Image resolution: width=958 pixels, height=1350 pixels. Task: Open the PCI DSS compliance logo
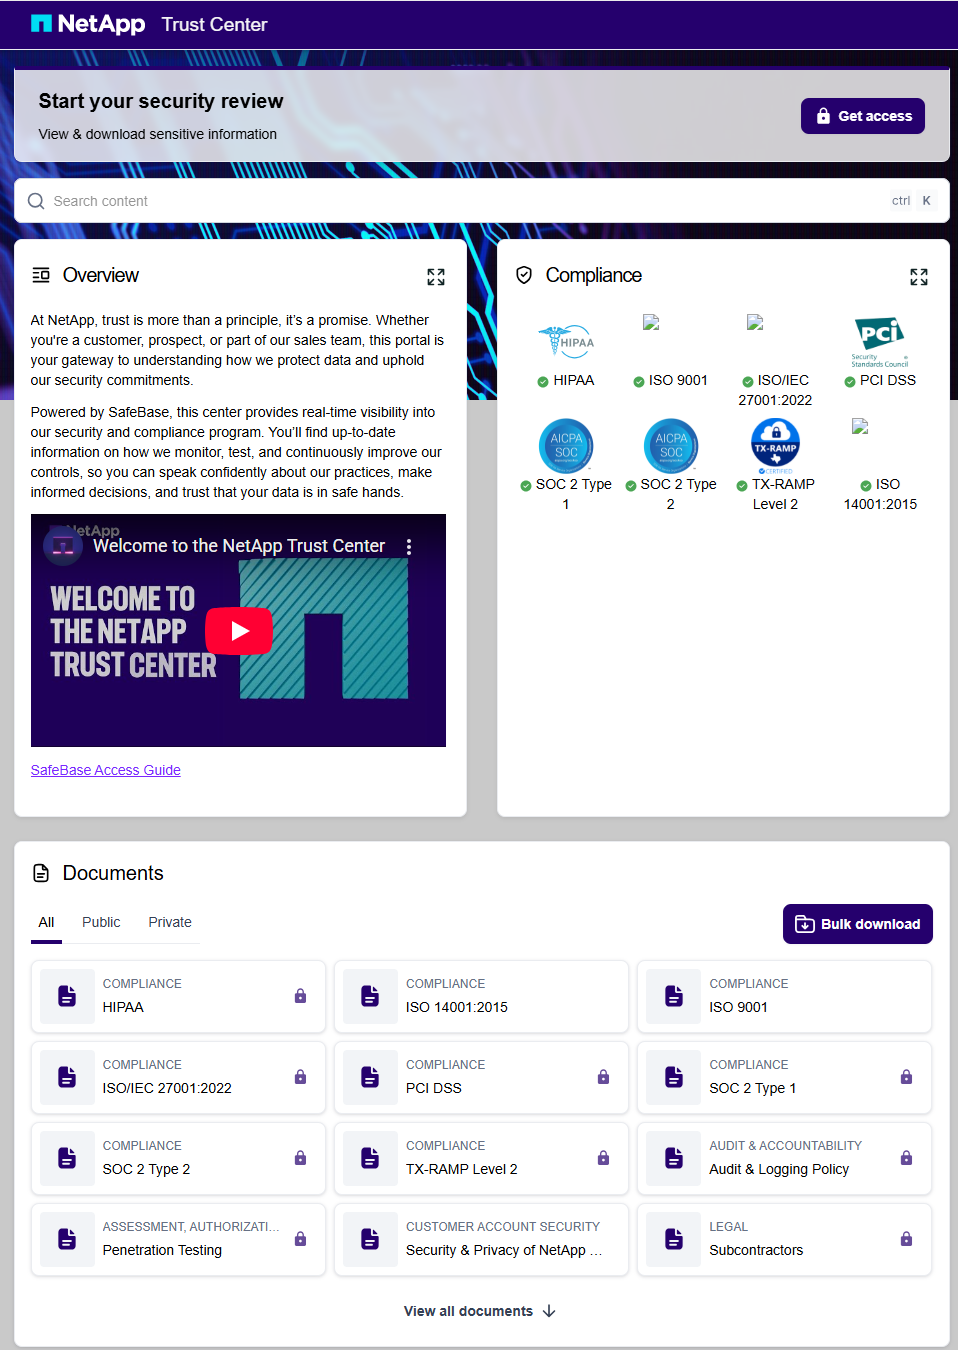point(880,343)
